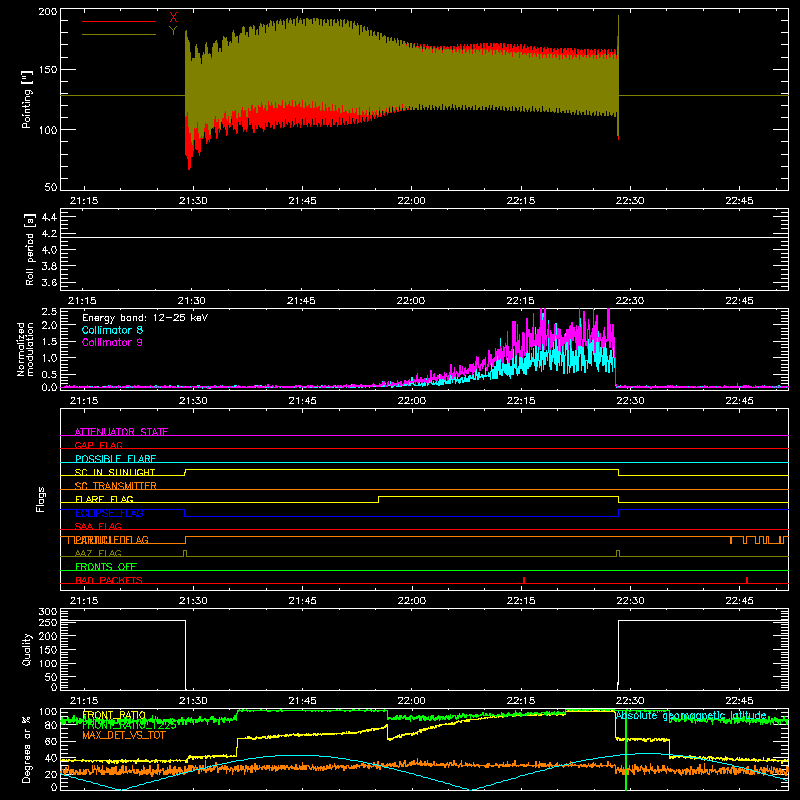This screenshot has height=800, width=800.
Task: Click the blue 'ECLIPSE_FLAG' label
Action: (x=109, y=513)
